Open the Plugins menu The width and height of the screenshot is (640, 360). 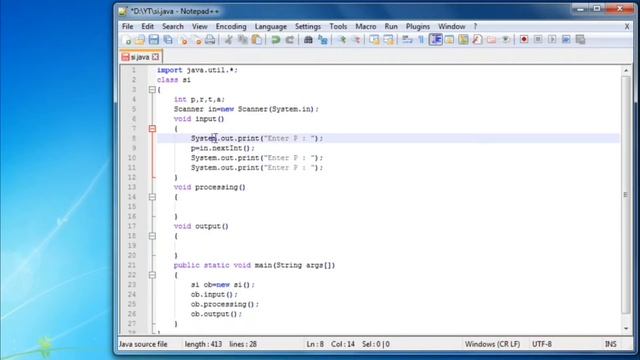point(418,27)
